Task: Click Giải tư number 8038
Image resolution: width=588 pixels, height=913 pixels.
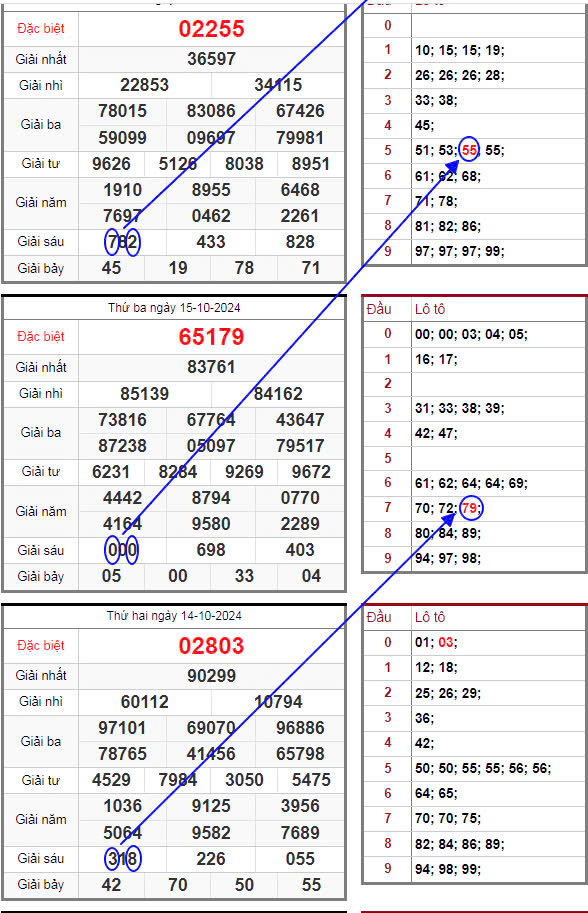Action: coord(245,164)
